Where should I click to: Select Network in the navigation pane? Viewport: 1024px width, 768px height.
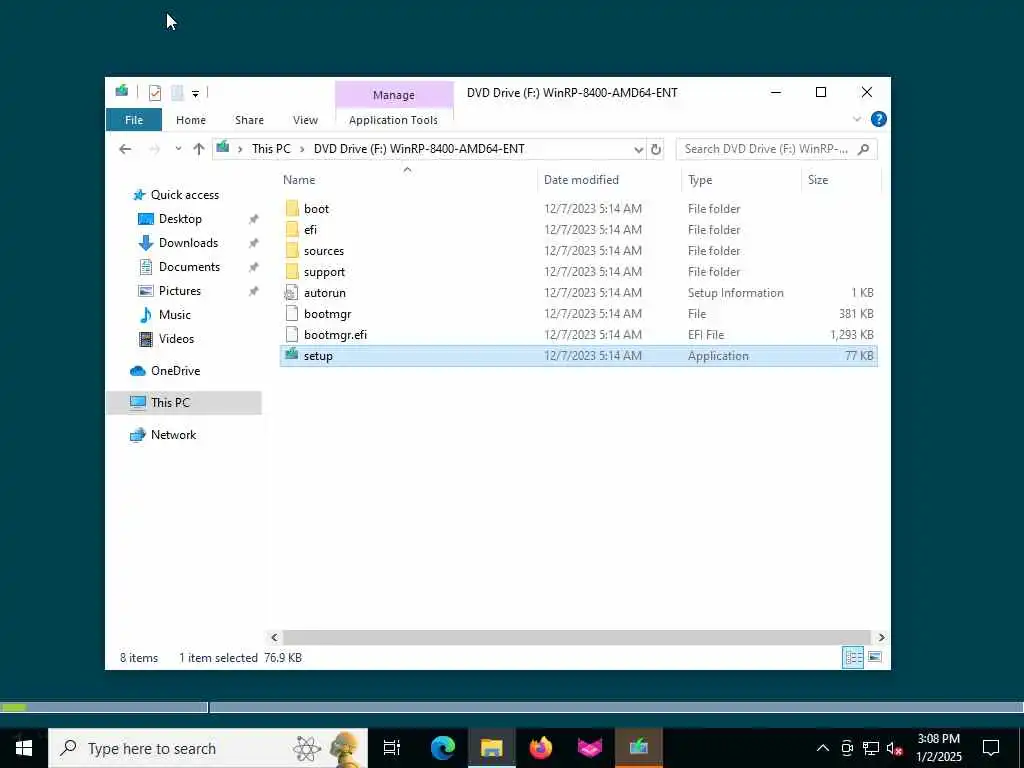click(x=173, y=435)
